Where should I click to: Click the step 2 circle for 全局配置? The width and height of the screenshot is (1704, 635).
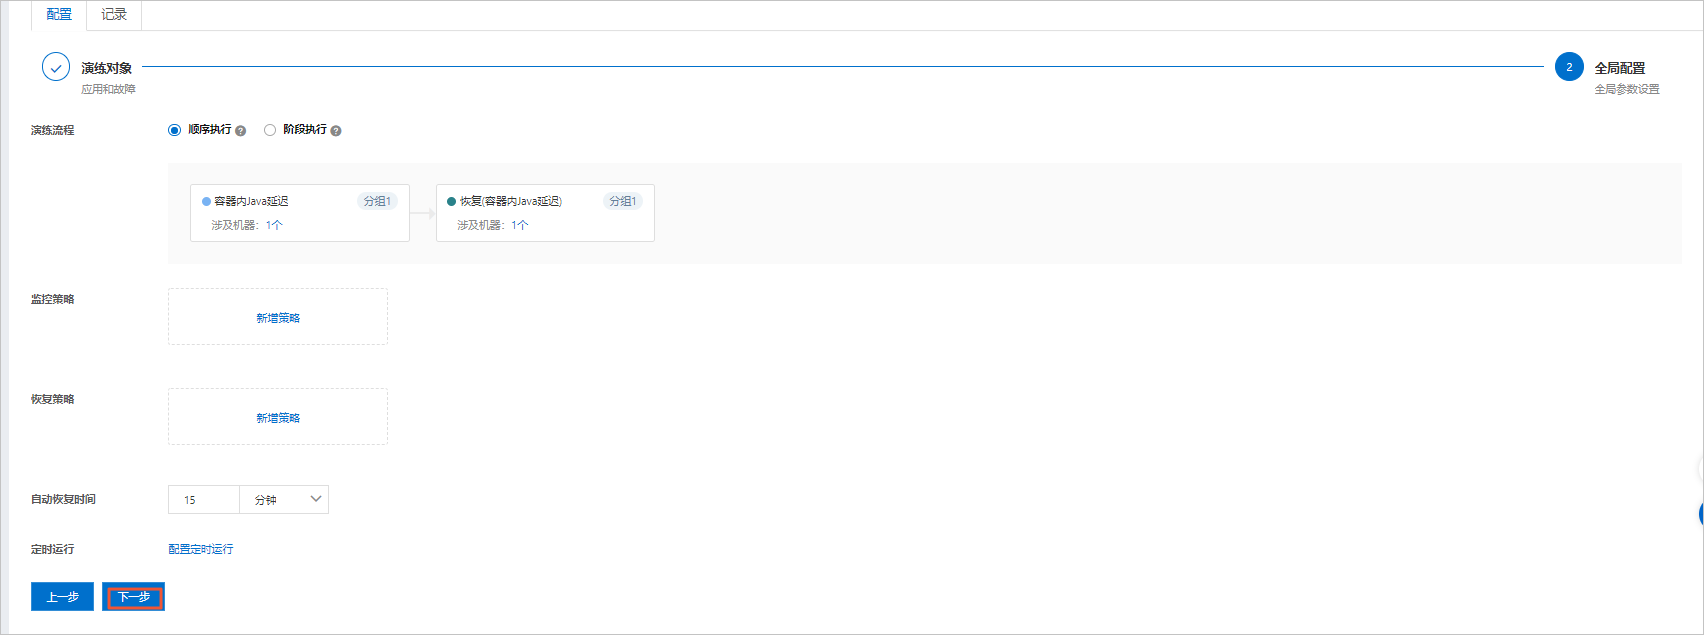tap(1569, 67)
